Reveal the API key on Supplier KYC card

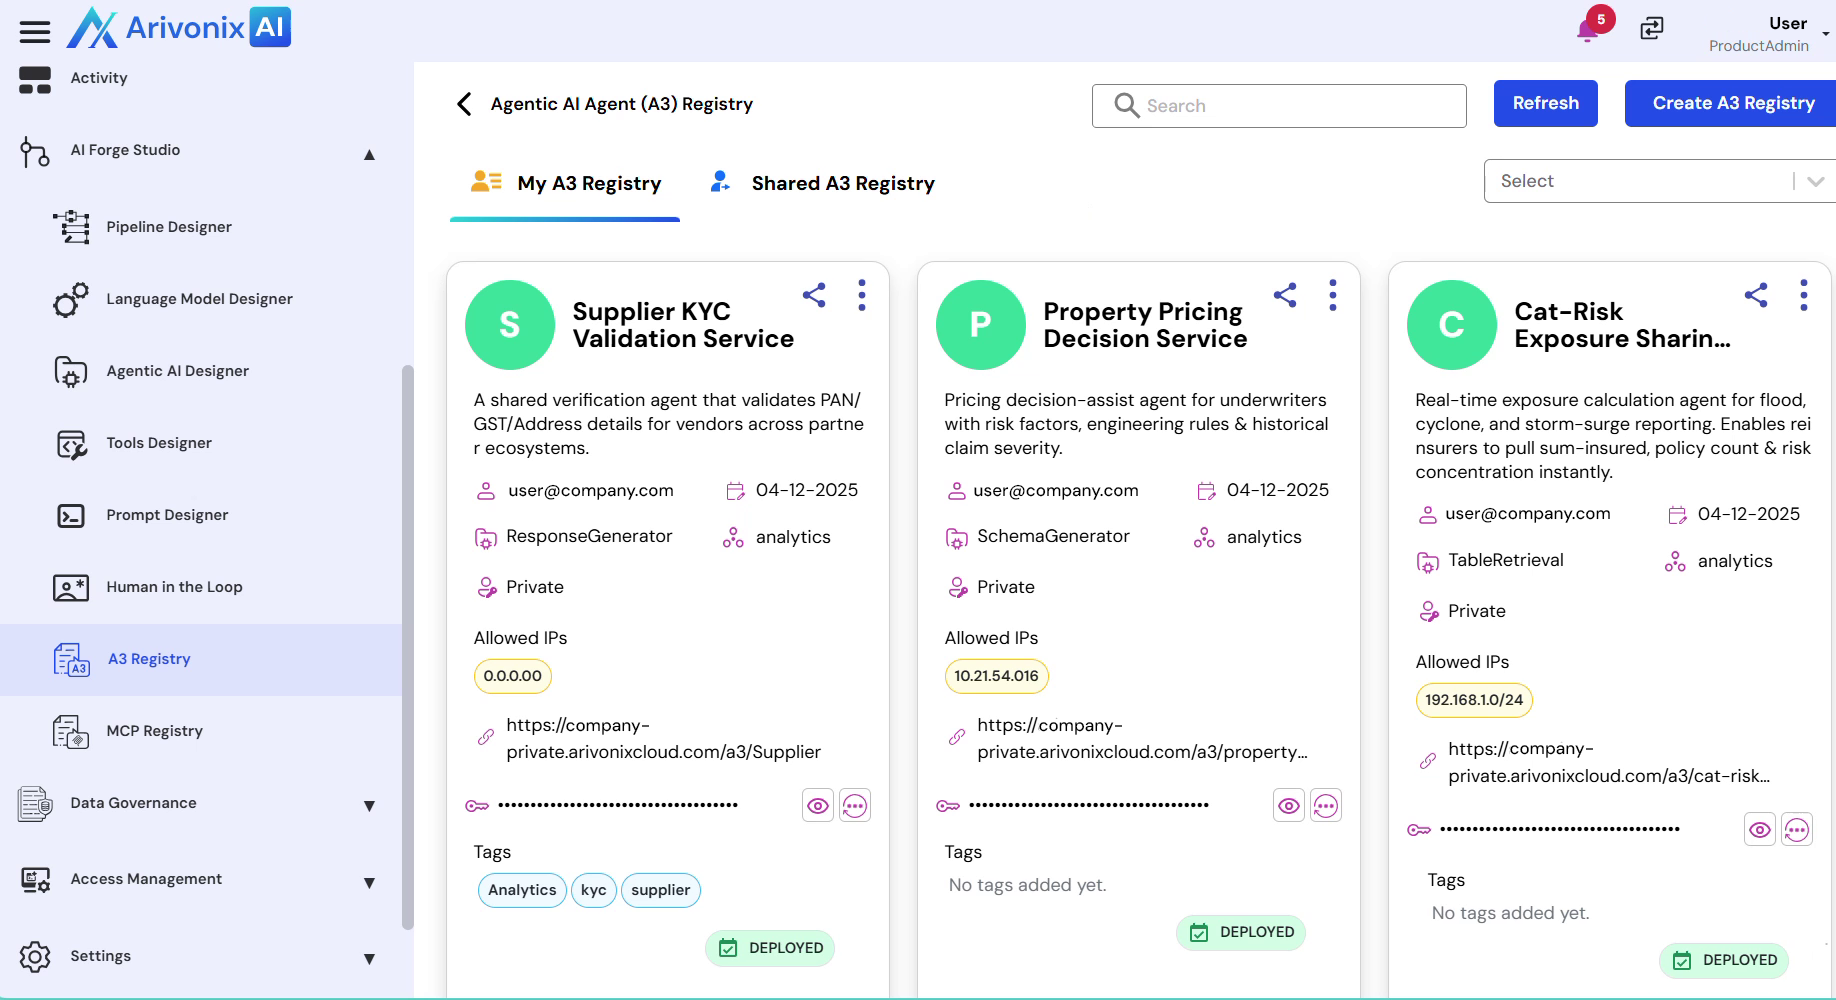coord(818,806)
